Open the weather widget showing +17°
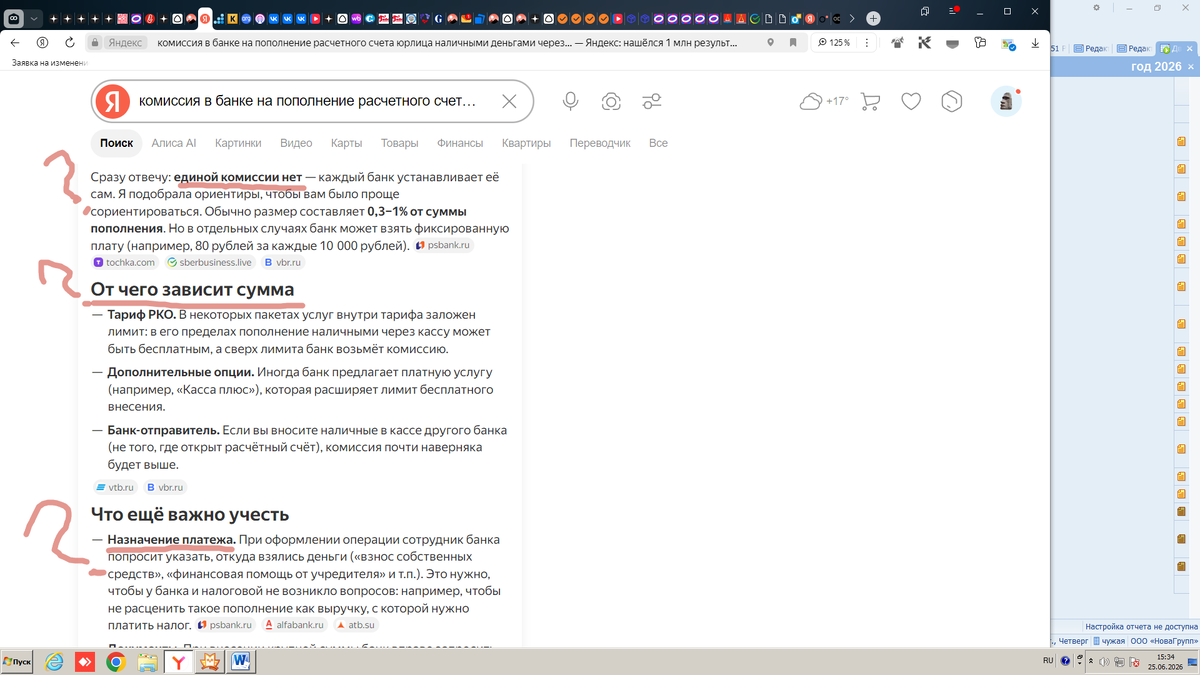The height and width of the screenshot is (675, 1200). (x=824, y=101)
